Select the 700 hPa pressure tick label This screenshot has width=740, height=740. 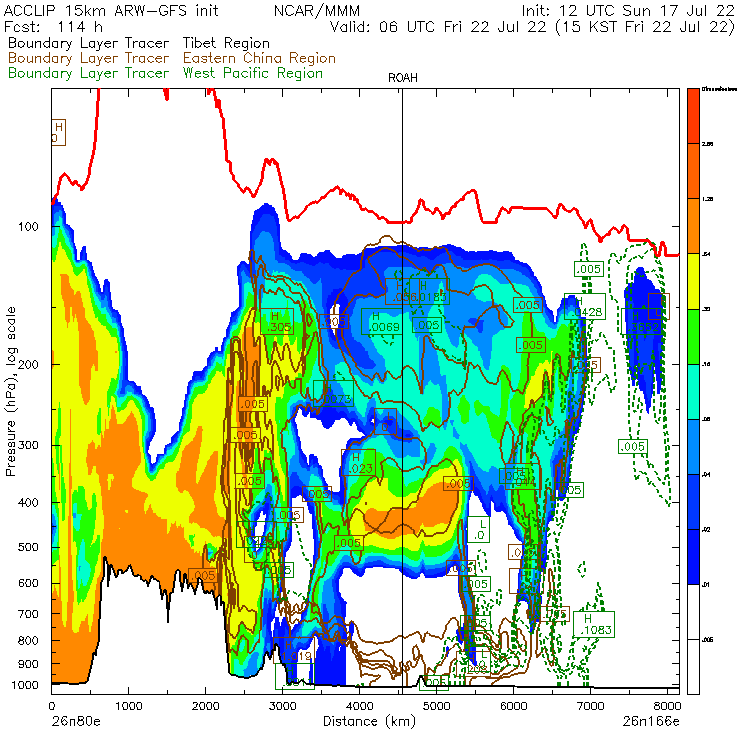[x=28, y=614]
